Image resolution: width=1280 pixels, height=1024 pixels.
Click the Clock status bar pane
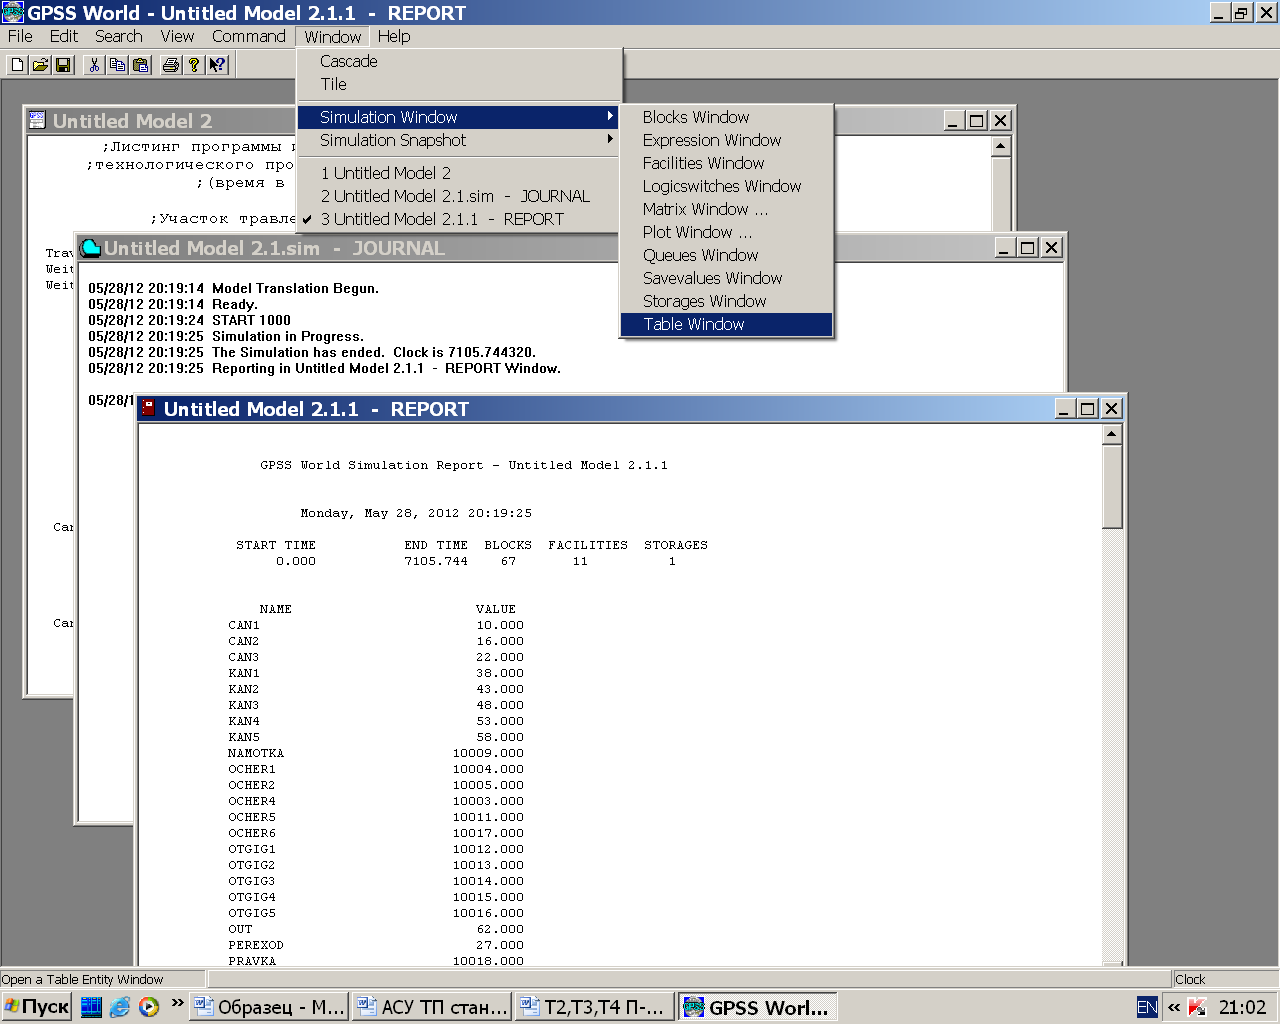click(x=1224, y=979)
